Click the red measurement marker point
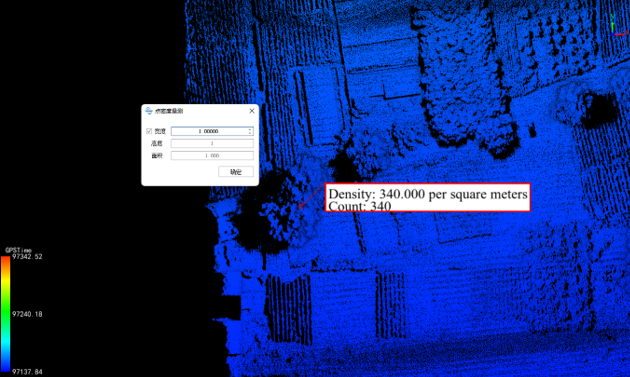630x377 pixels. point(301,206)
